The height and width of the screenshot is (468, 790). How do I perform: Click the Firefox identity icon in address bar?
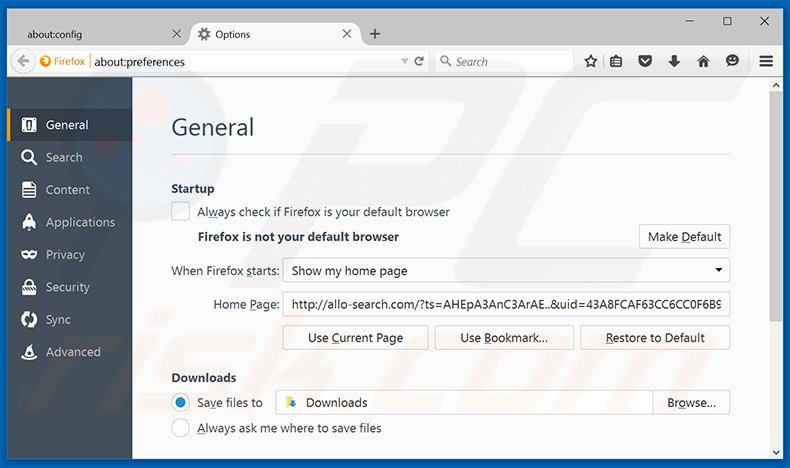45,61
